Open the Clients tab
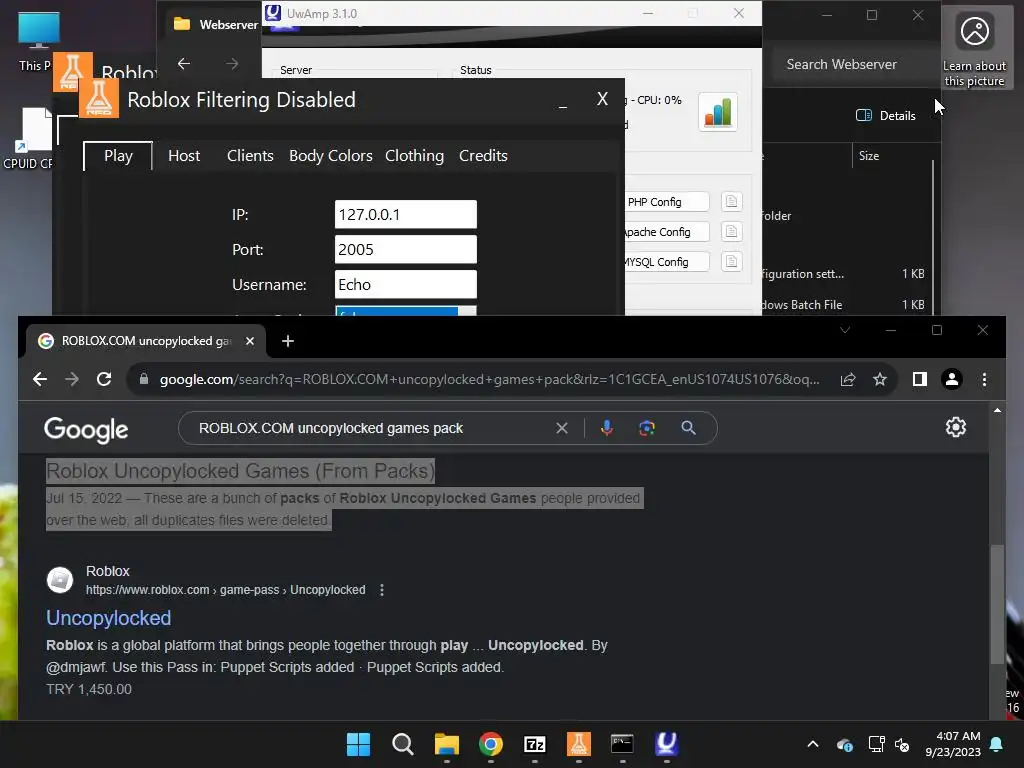Image resolution: width=1024 pixels, height=768 pixels. coord(250,156)
